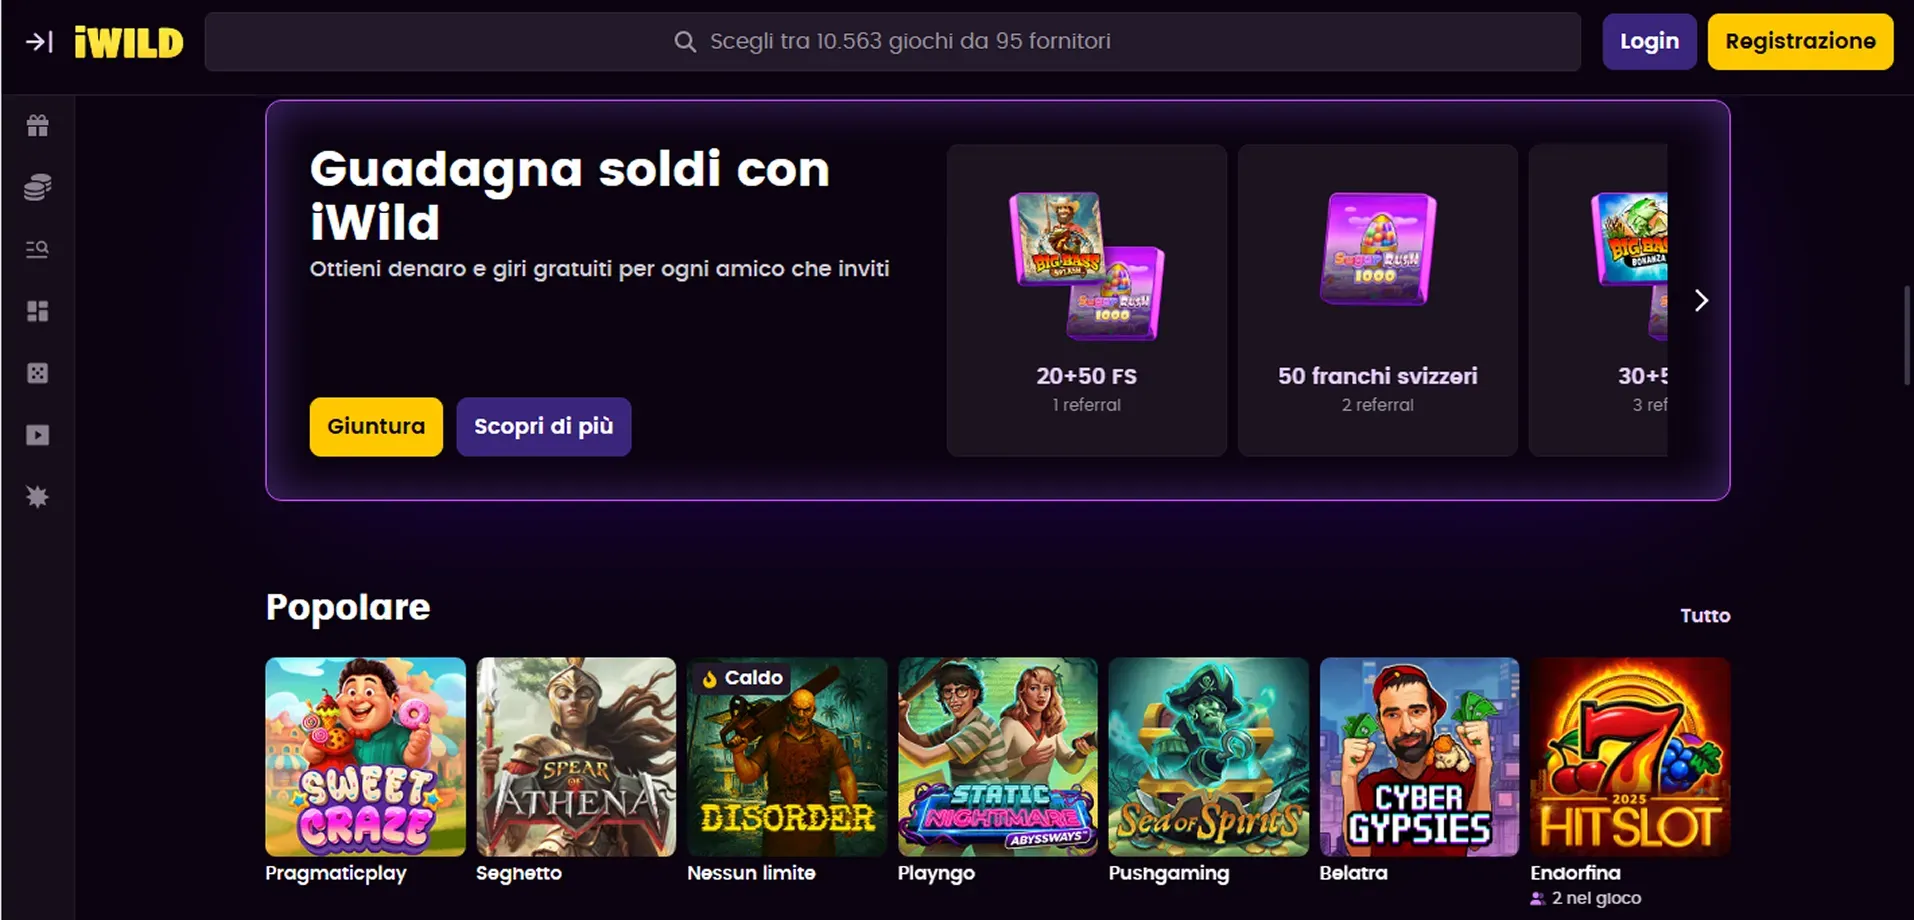Click the Belatra provider label
The image size is (1914, 920).
1353,873
